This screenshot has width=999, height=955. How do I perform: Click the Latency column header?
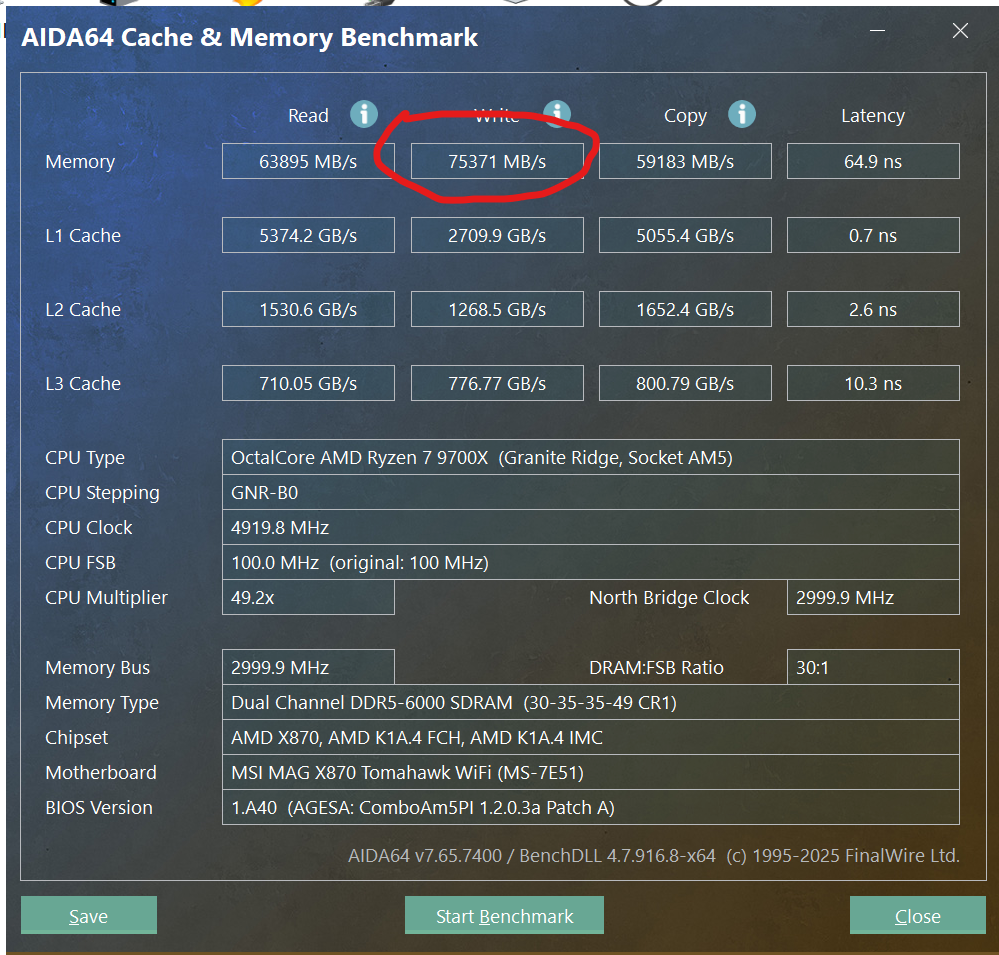coord(873,115)
